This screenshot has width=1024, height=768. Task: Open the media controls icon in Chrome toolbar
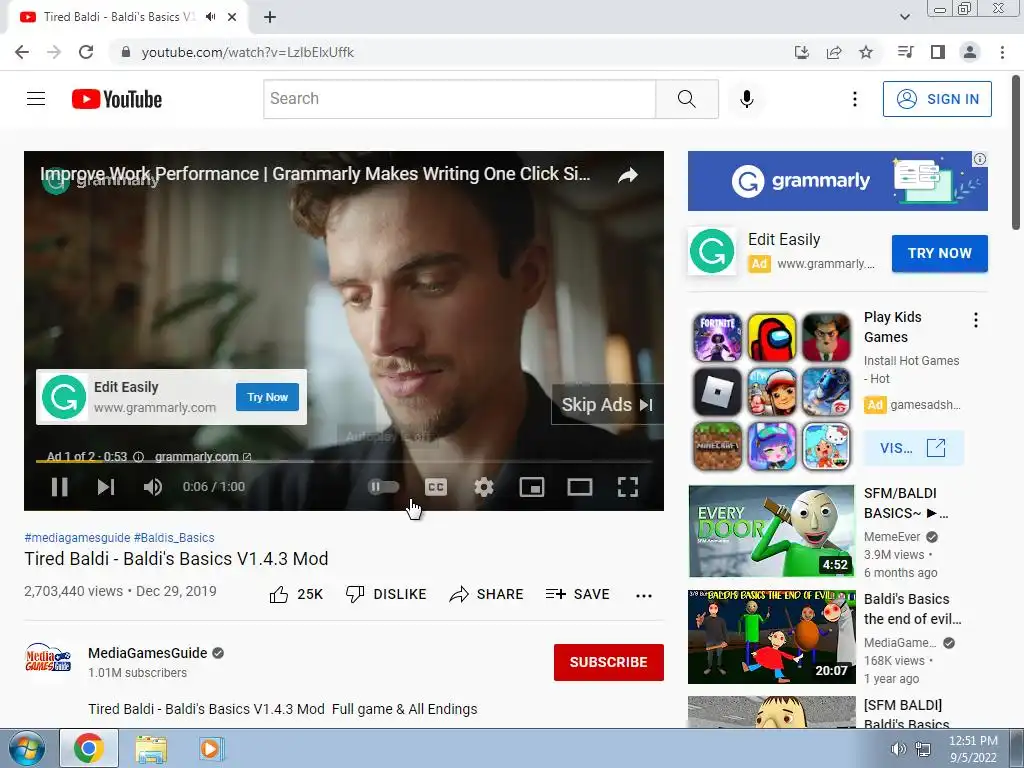(x=906, y=52)
